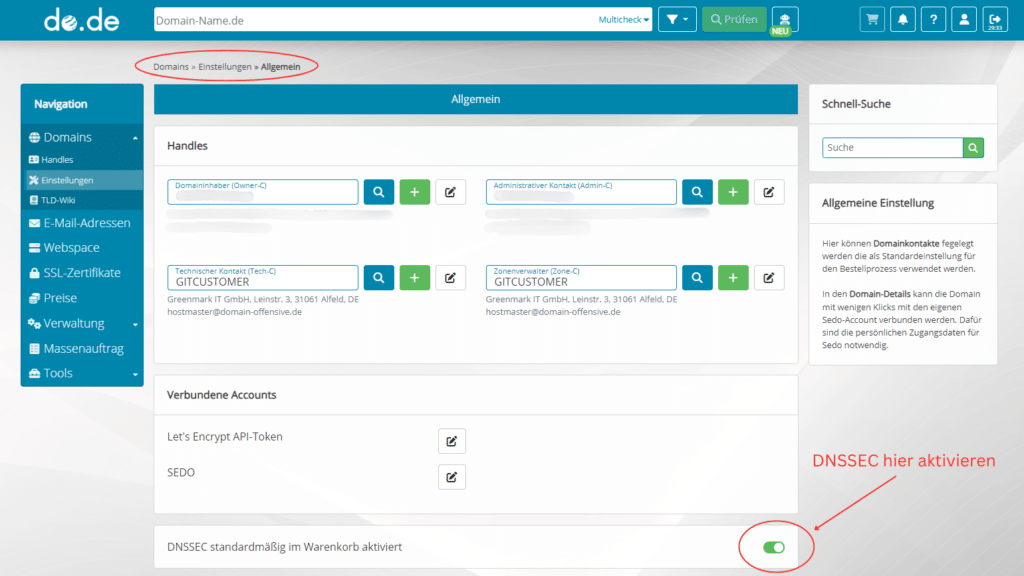Add new Technischer Kontakt (Tech-C) handle
Image resolution: width=1024 pixels, height=576 pixels.
[415, 278]
